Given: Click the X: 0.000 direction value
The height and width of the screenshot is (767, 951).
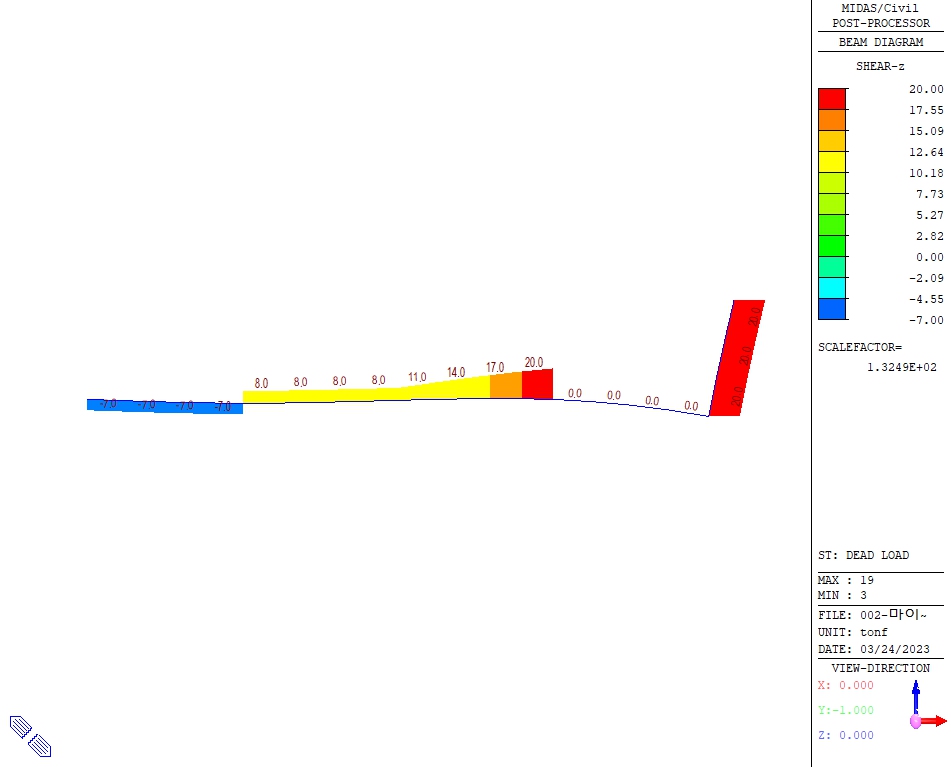Looking at the screenshot, I should (x=845, y=686).
